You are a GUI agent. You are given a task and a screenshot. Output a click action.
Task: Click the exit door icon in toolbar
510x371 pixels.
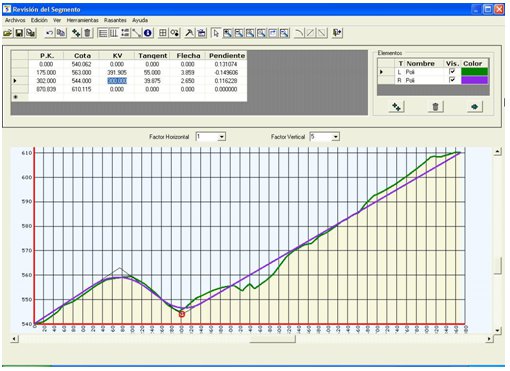[337, 33]
